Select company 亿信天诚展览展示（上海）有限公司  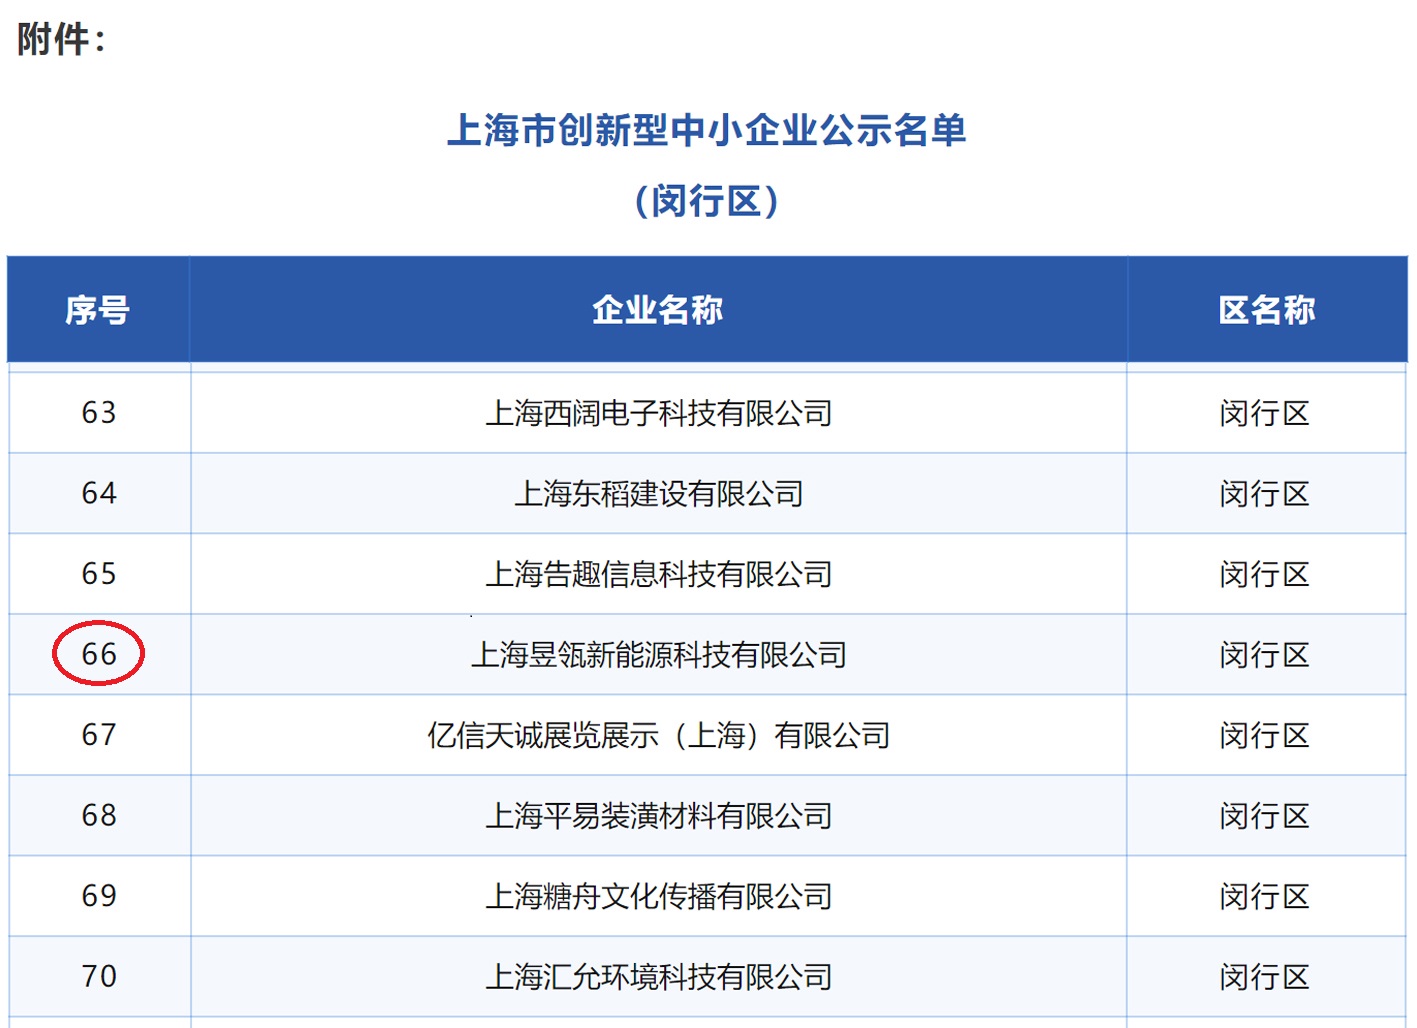pyautogui.click(x=659, y=735)
